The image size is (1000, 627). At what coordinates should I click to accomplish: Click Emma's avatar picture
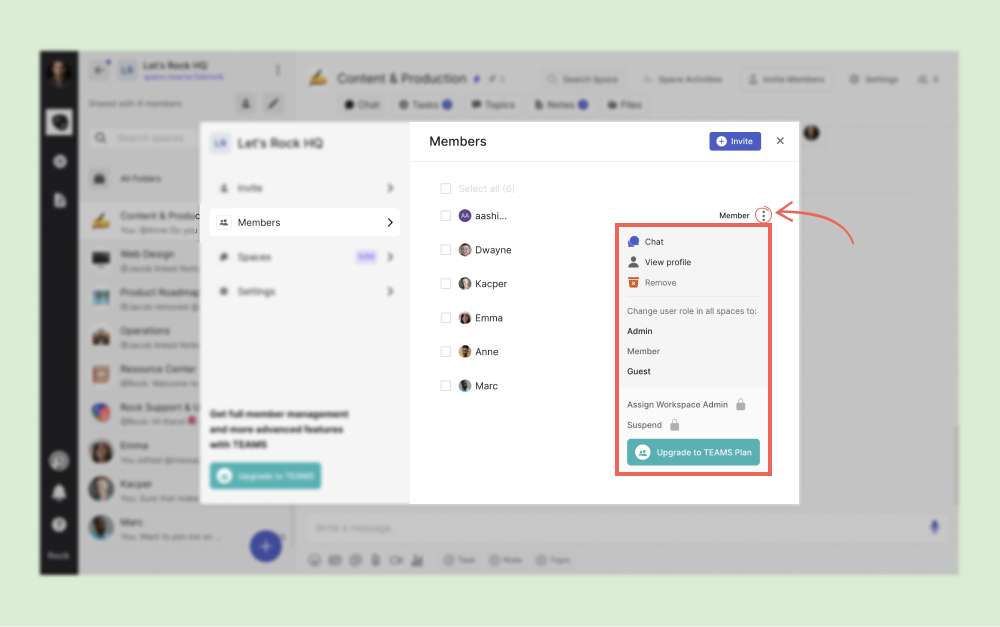click(465, 318)
